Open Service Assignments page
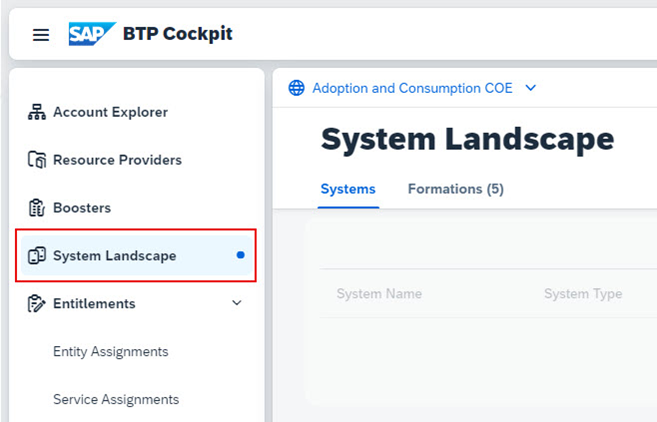 tap(116, 400)
